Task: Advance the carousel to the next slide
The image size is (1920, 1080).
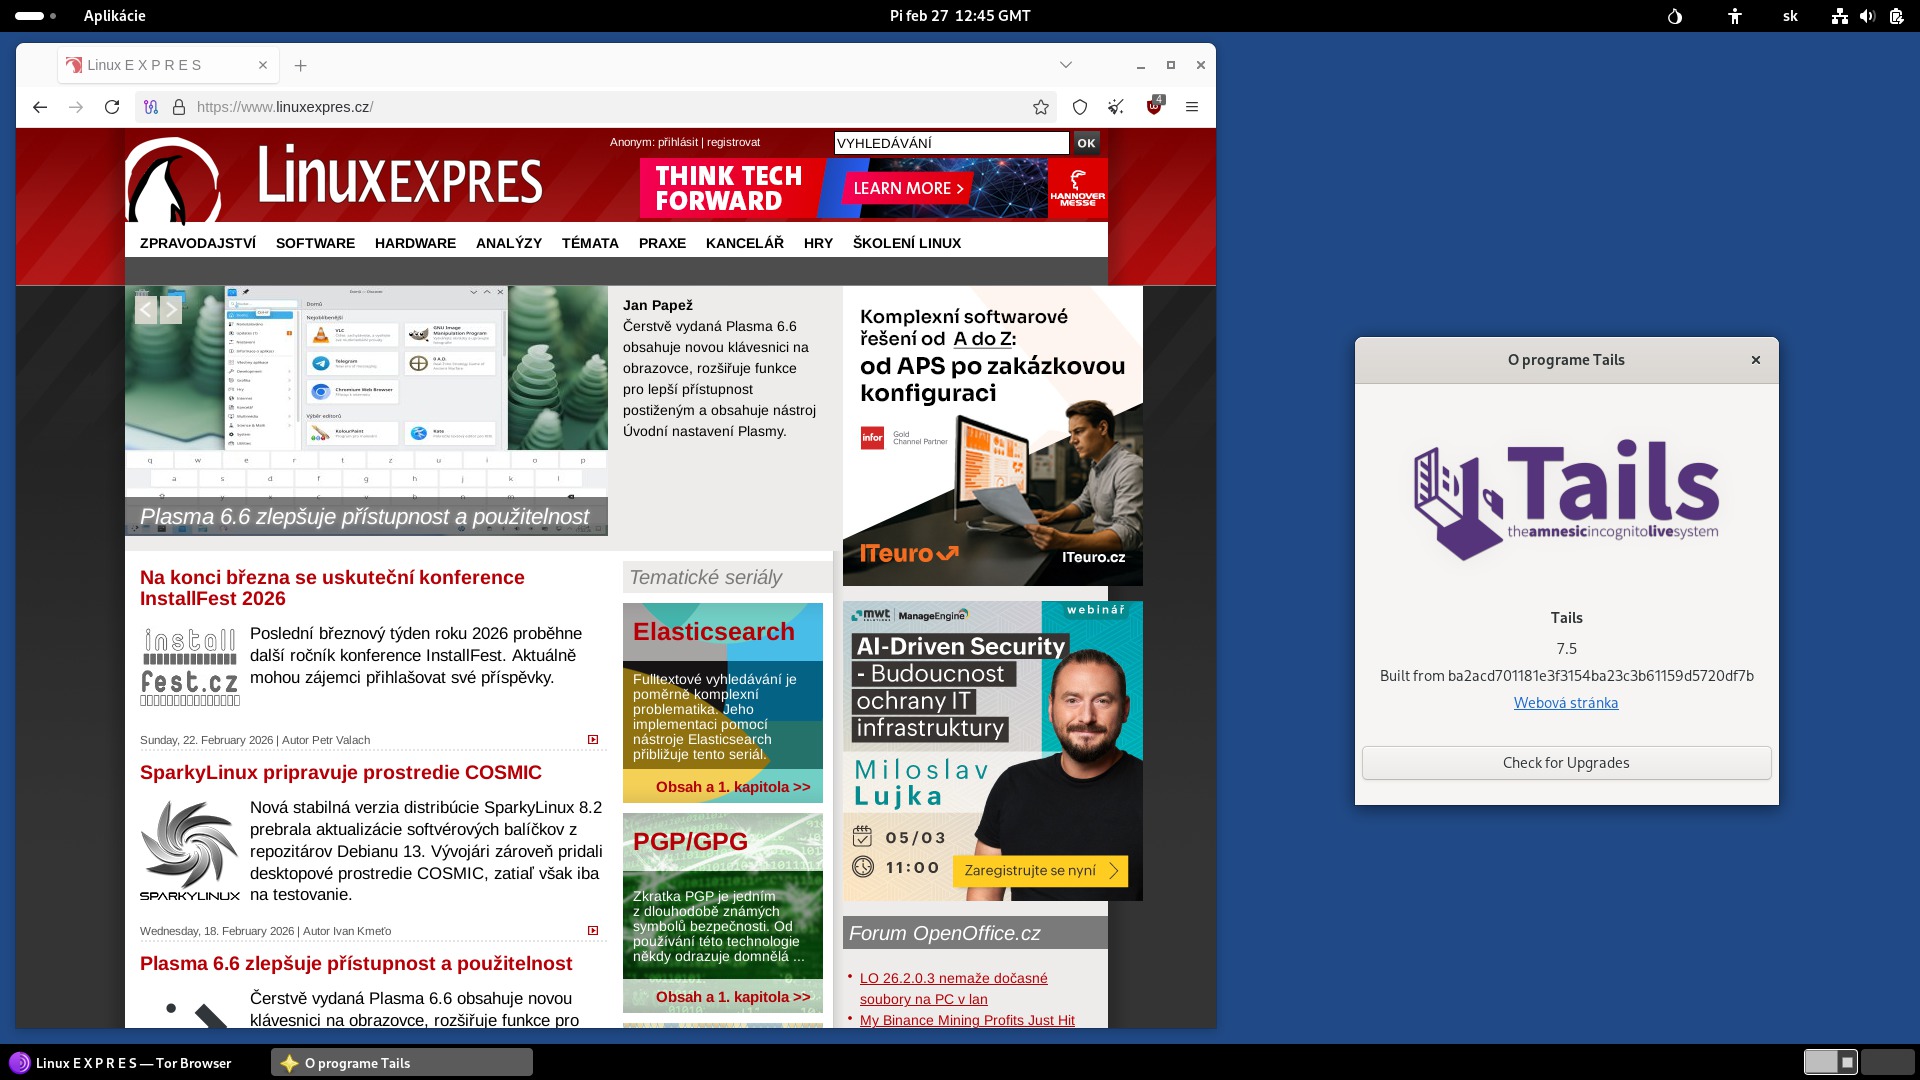Action: [x=171, y=310]
